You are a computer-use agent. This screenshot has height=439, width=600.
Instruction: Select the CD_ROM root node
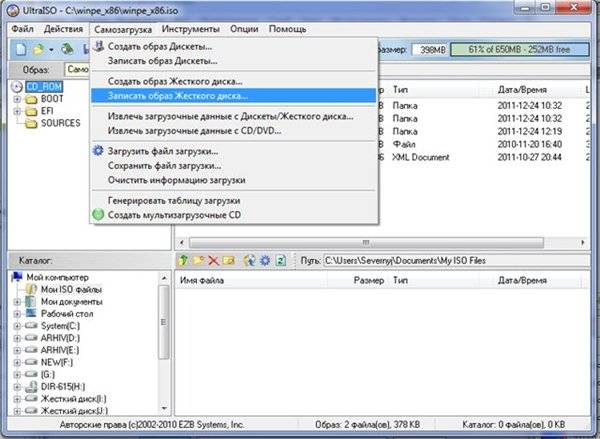pos(44,87)
